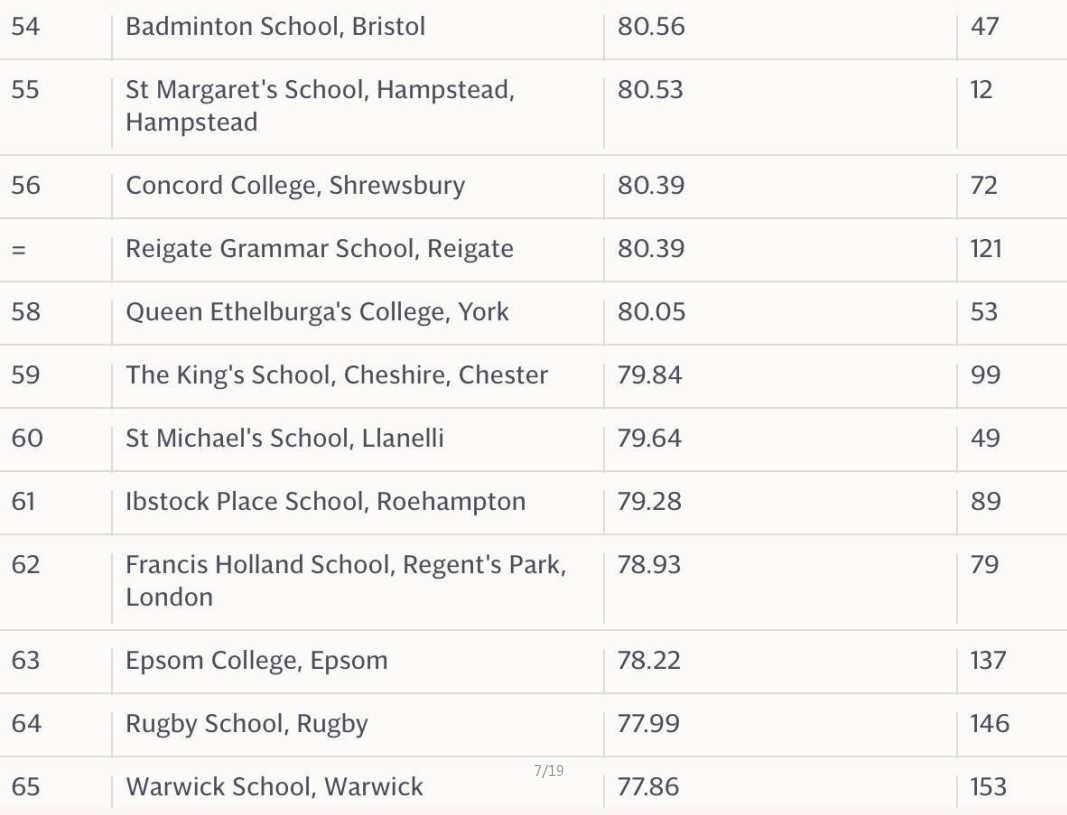The width and height of the screenshot is (1067, 815).
Task: Select Reigate Grammar School, Reigate
Action: (x=319, y=249)
